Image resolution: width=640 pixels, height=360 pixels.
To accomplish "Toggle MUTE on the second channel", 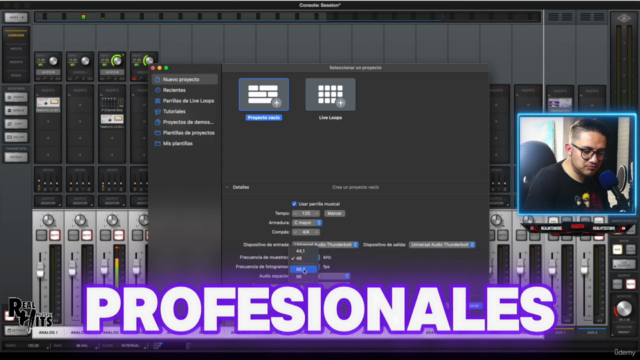I will click(87, 235).
